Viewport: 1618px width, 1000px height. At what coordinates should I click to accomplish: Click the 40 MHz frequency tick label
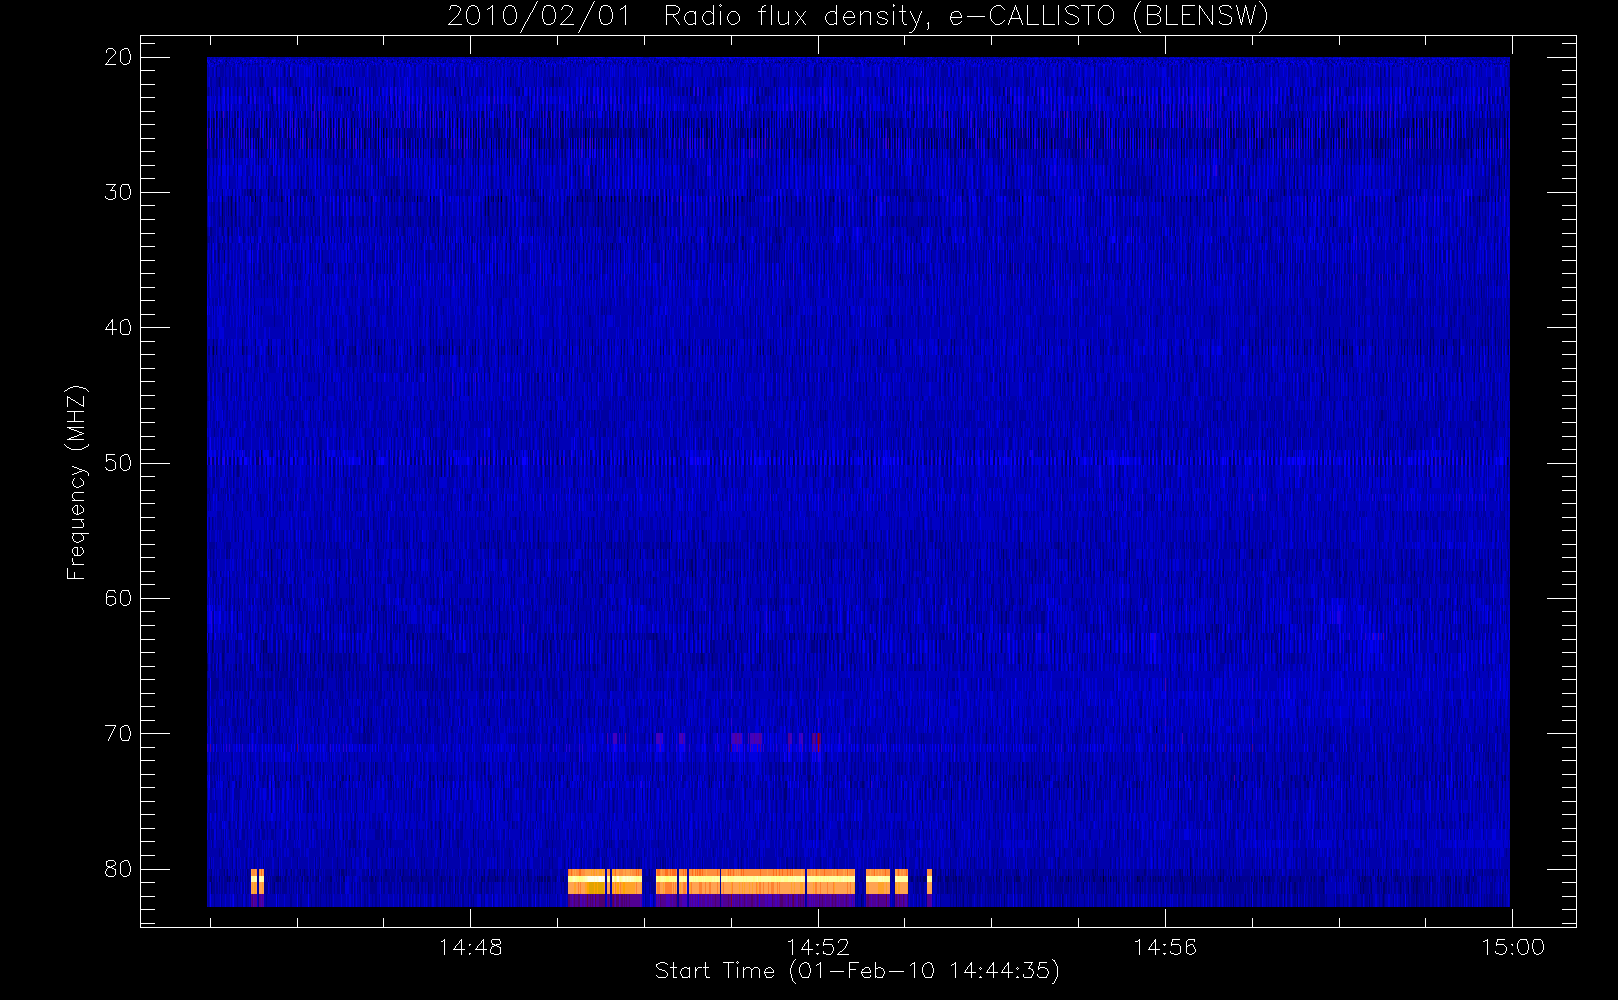point(119,328)
